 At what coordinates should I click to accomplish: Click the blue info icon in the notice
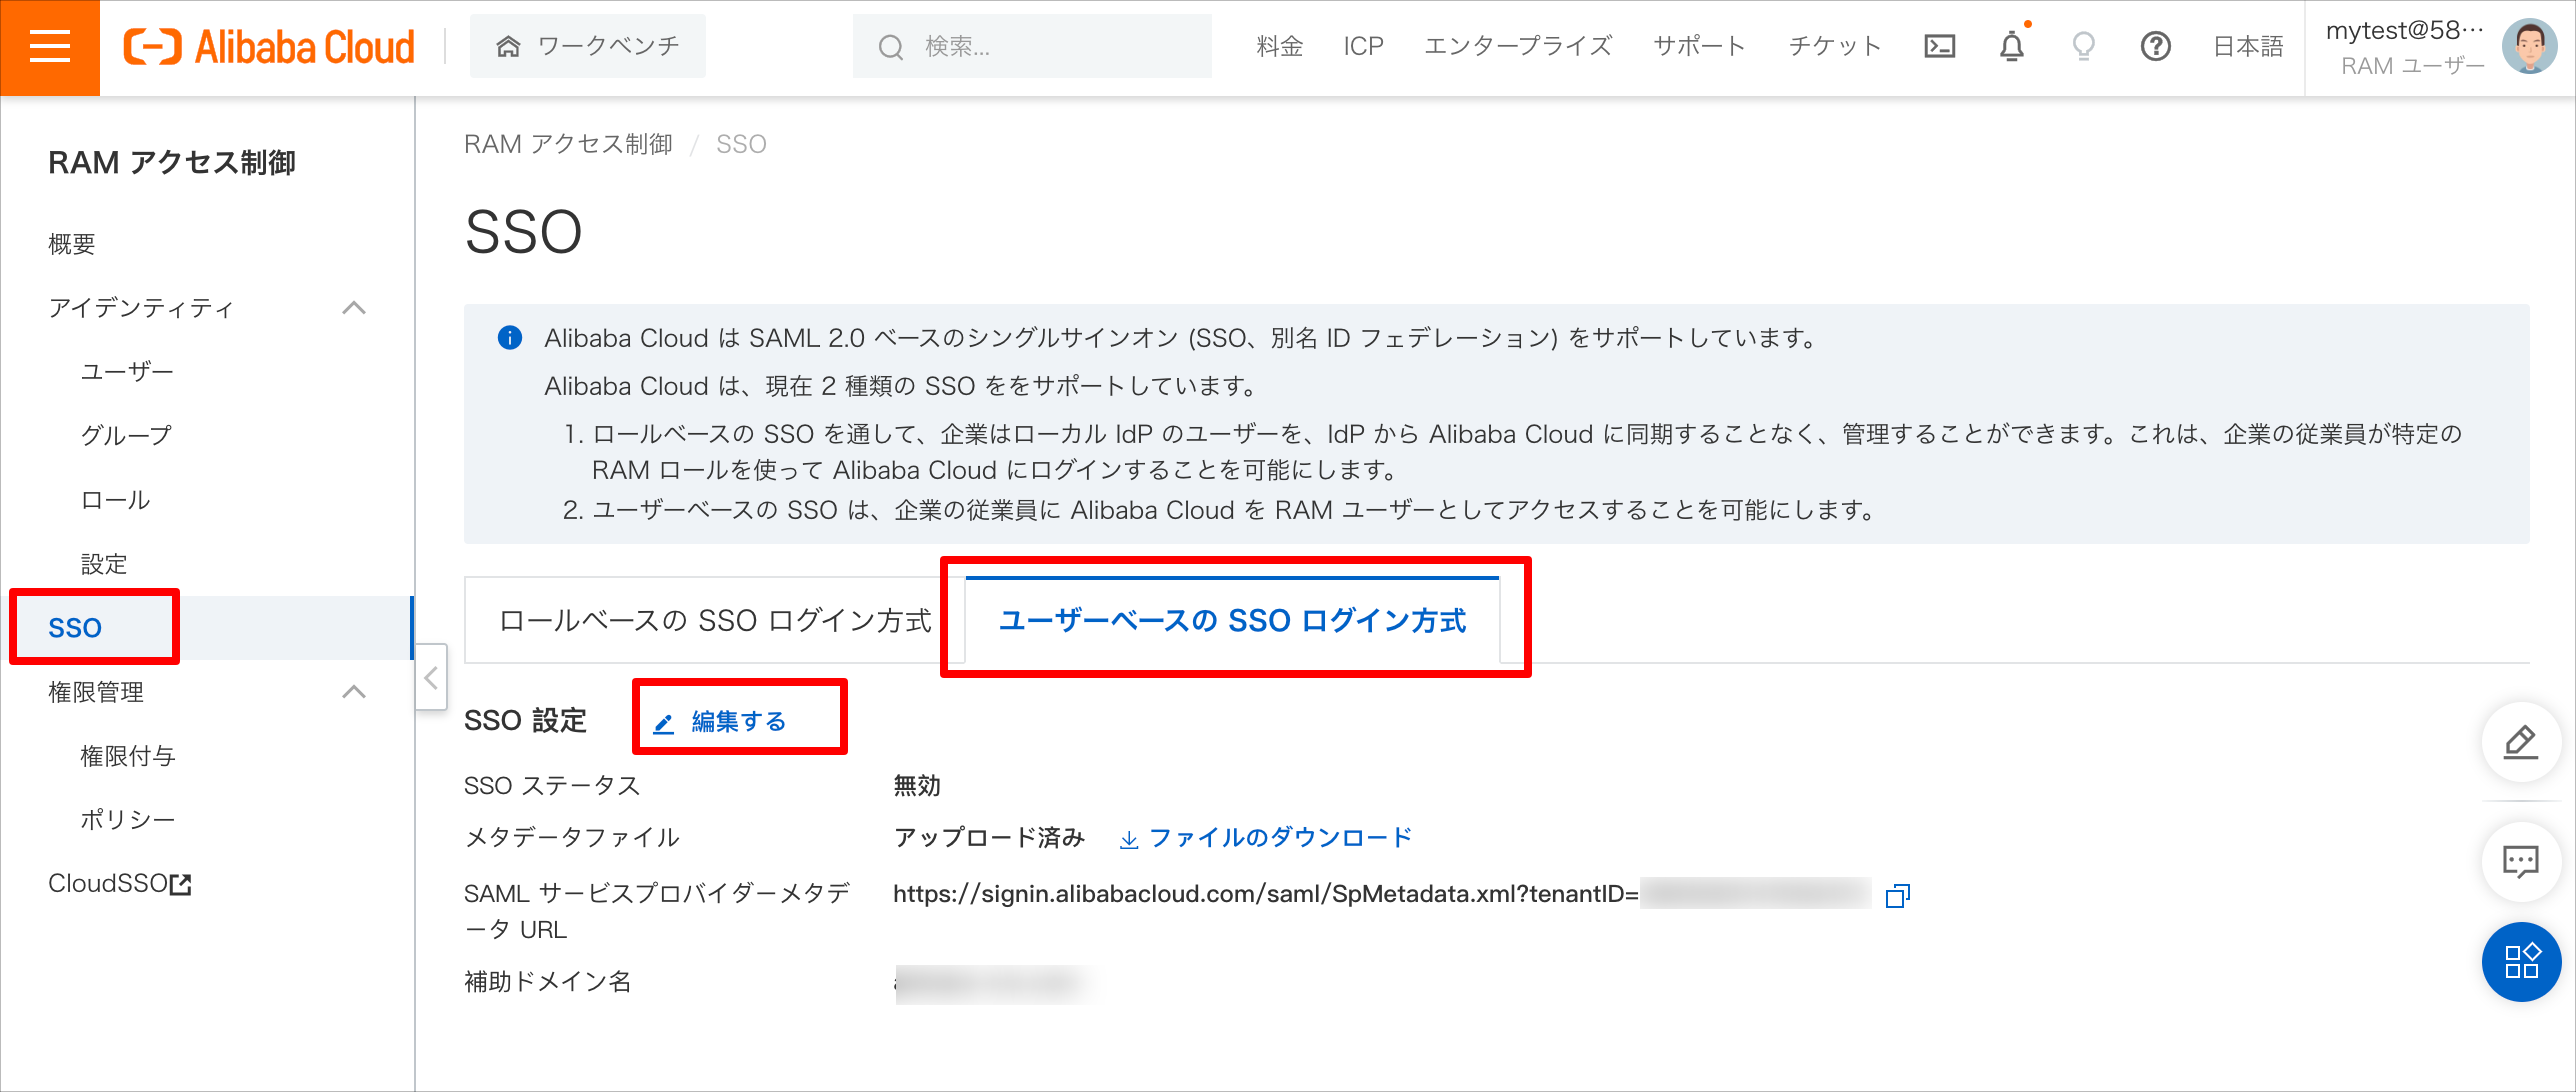(510, 338)
